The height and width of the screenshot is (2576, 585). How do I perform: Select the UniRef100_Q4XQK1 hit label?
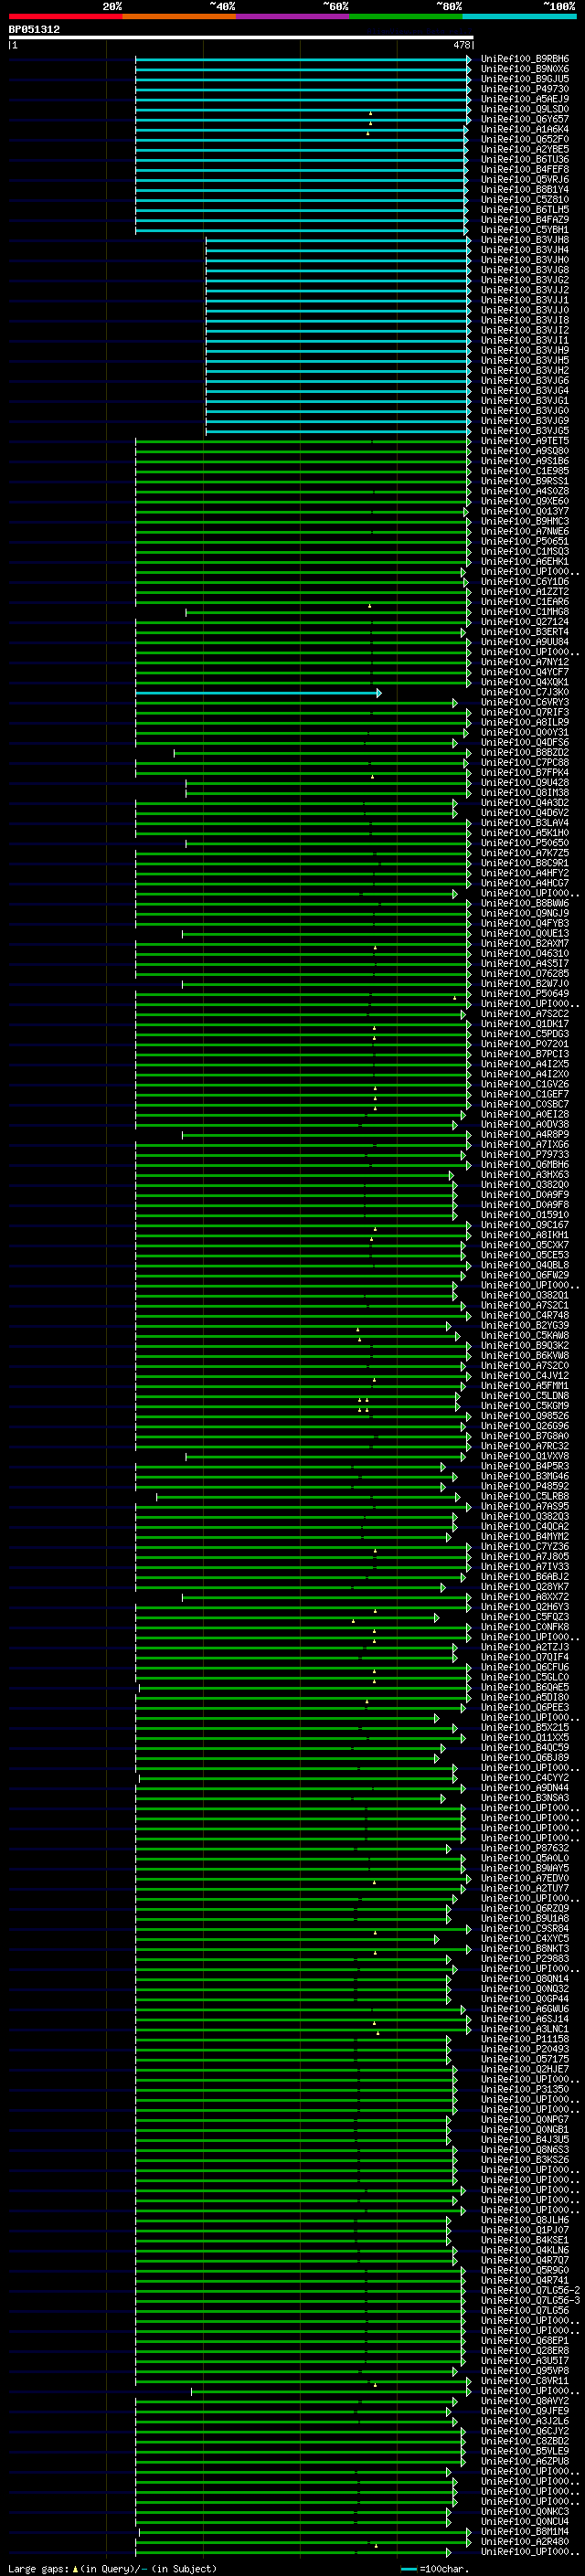click(525, 682)
